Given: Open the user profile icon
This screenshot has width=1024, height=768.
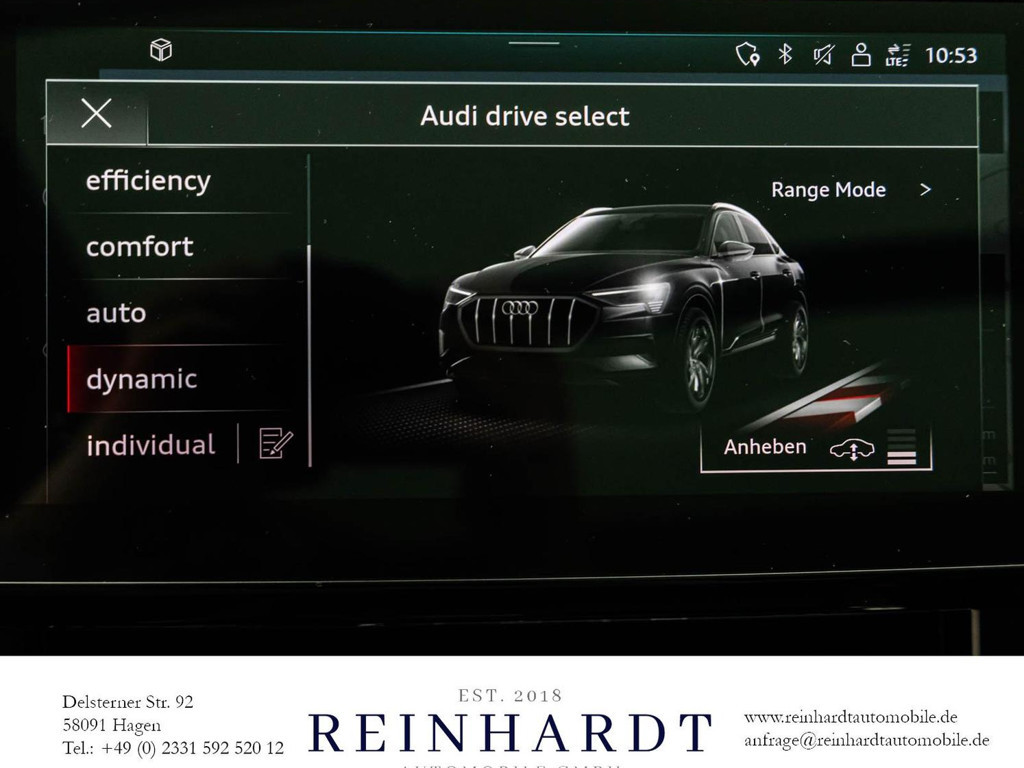Looking at the screenshot, I should pos(860,55).
